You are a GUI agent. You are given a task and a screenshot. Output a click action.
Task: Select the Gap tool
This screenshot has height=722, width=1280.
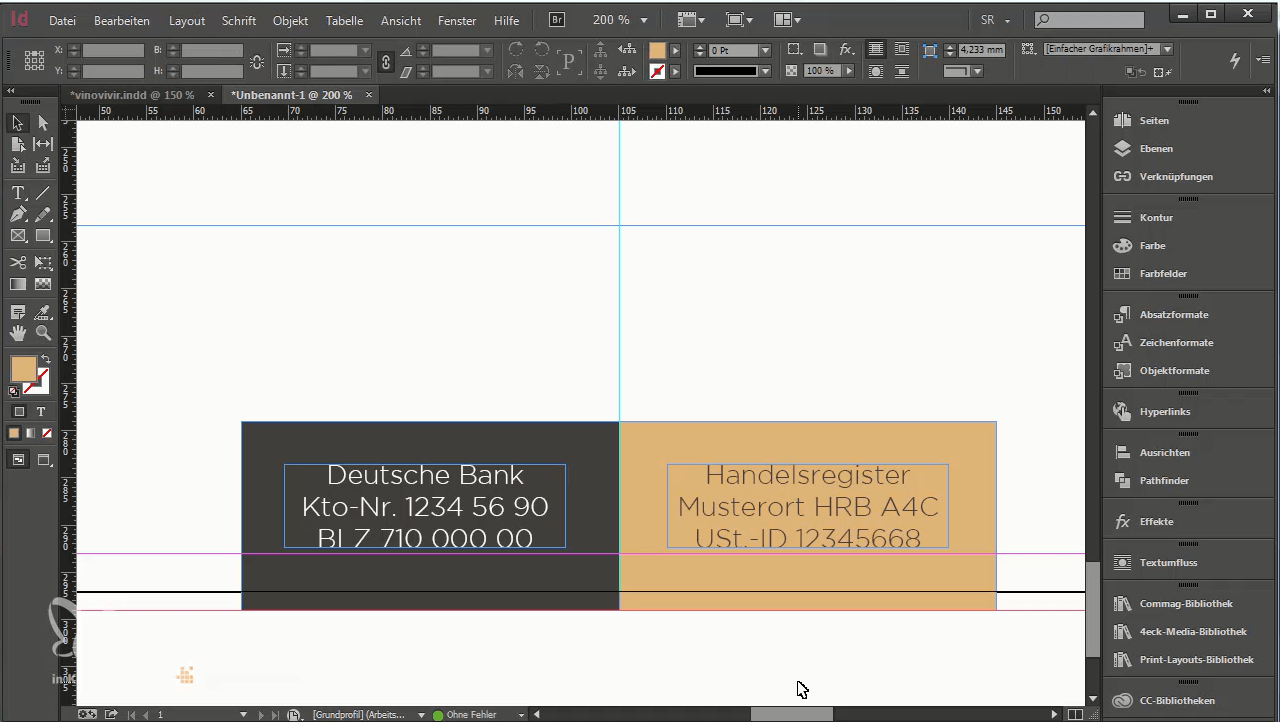(43, 145)
